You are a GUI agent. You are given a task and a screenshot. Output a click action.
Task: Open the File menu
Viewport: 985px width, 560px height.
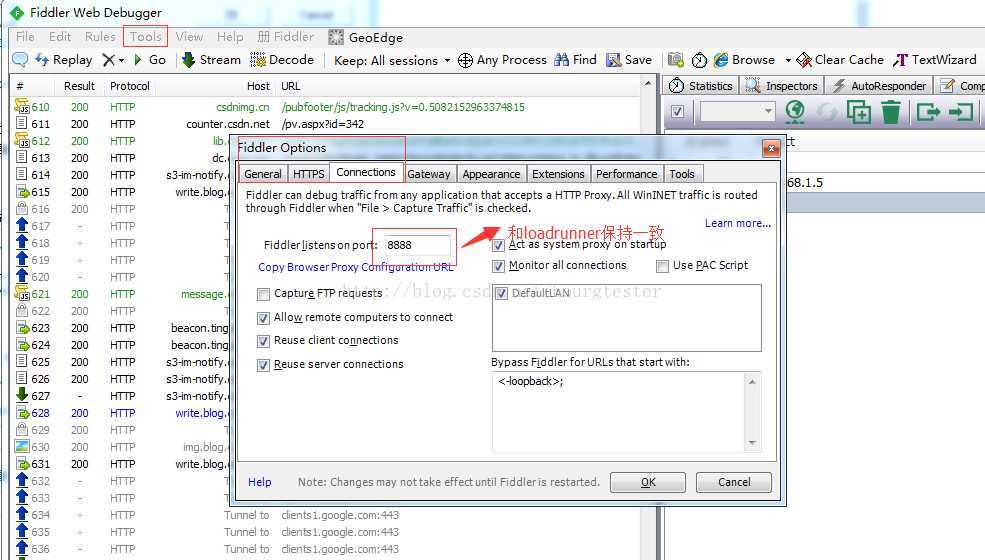coord(25,37)
